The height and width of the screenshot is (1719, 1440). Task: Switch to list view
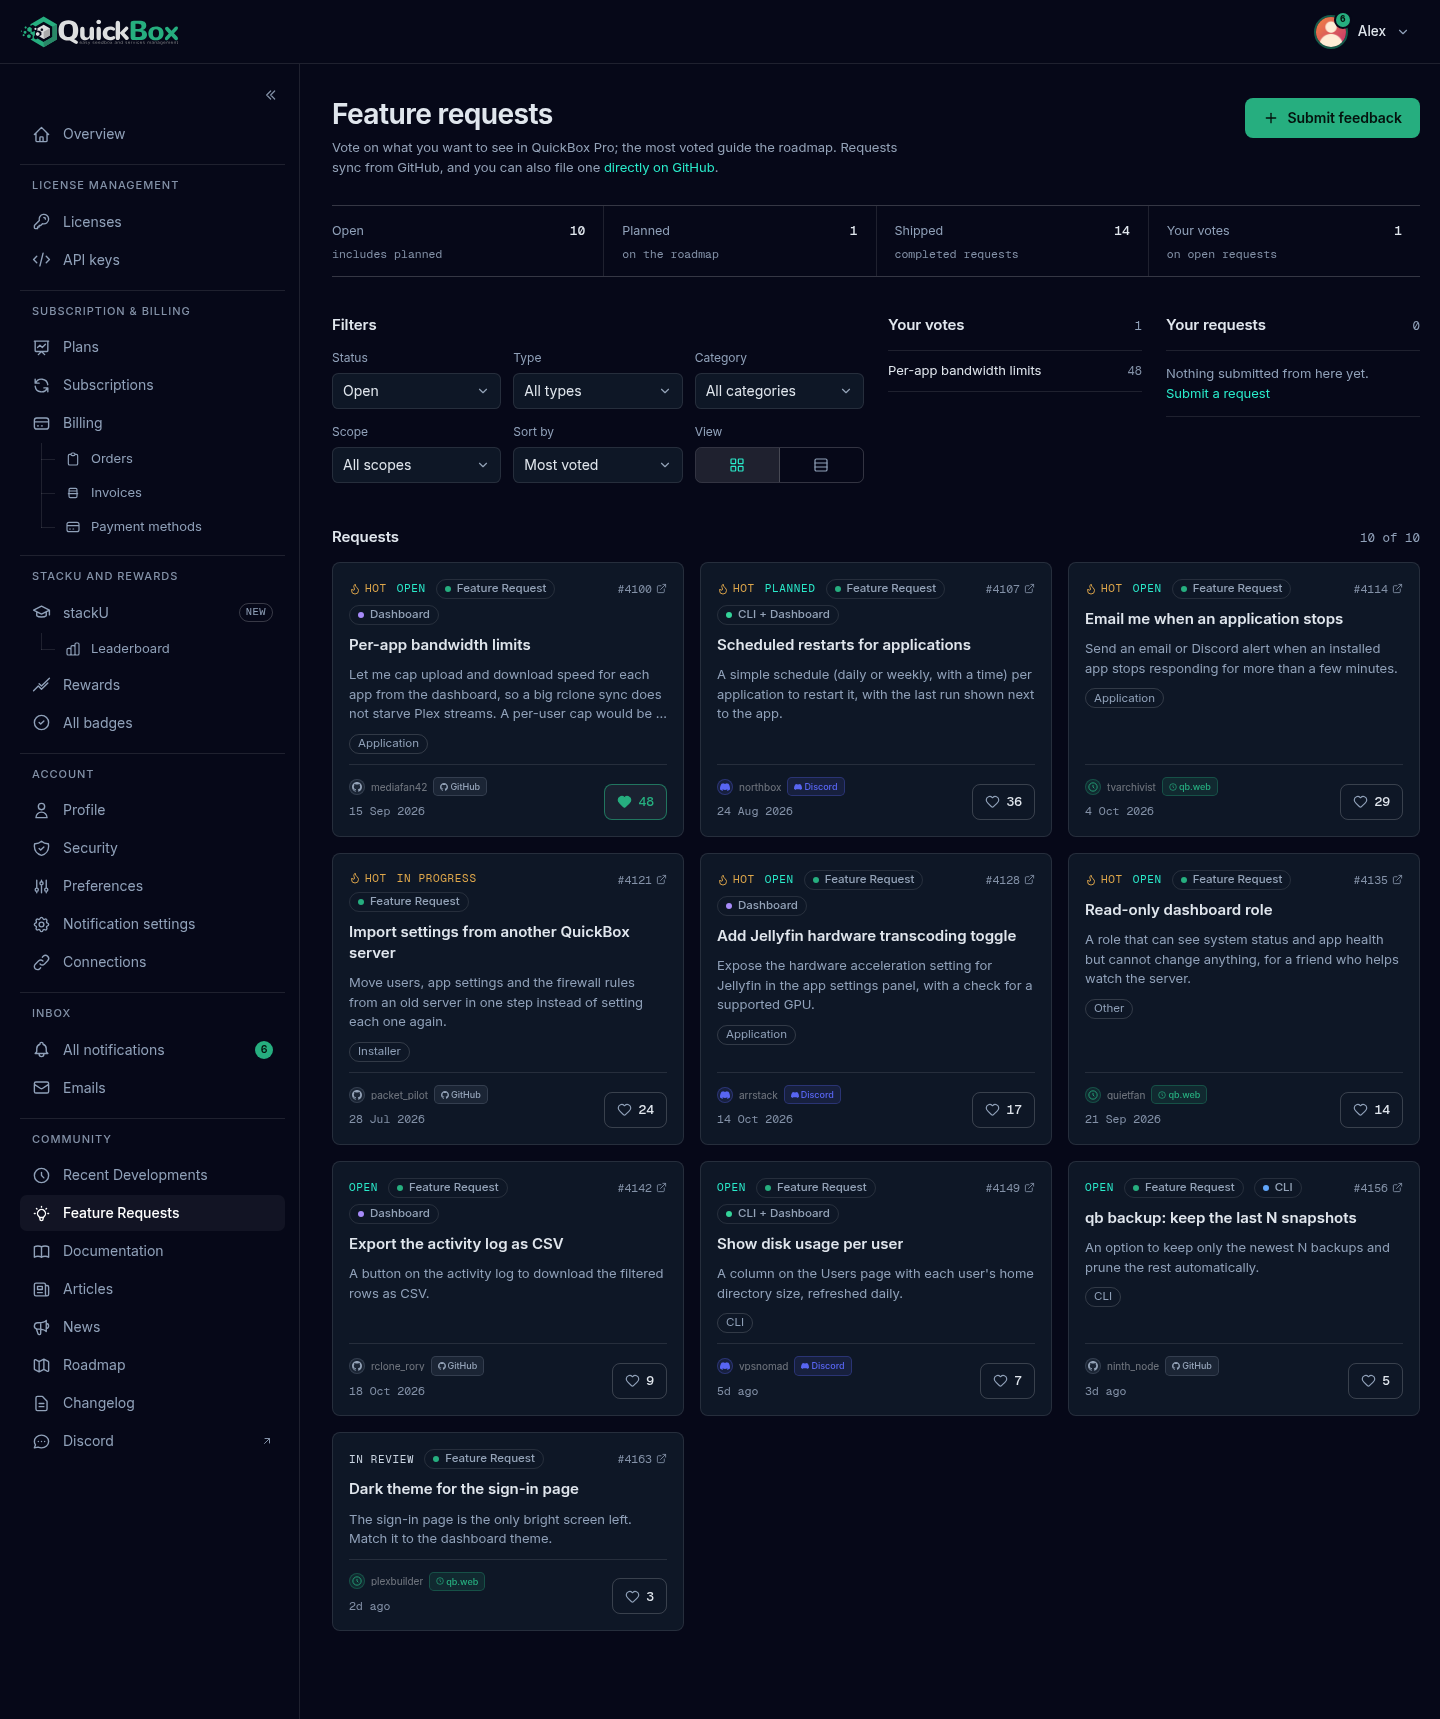pyautogui.click(x=821, y=465)
